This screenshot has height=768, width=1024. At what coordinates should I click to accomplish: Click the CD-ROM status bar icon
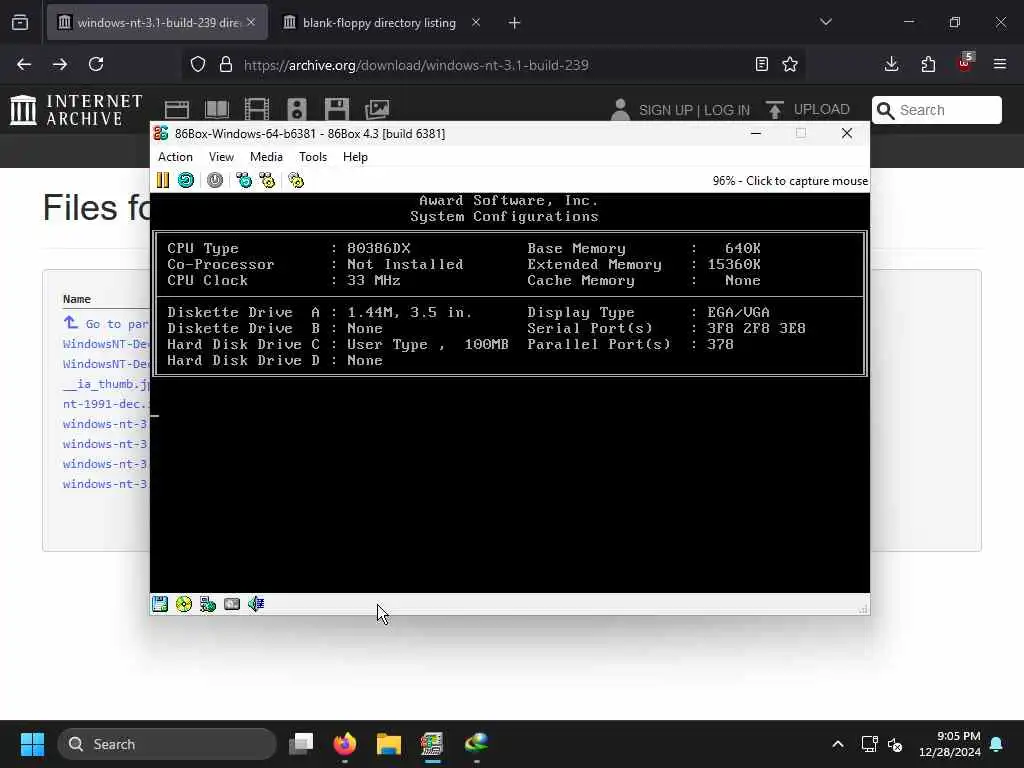click(x=184, y=604)
